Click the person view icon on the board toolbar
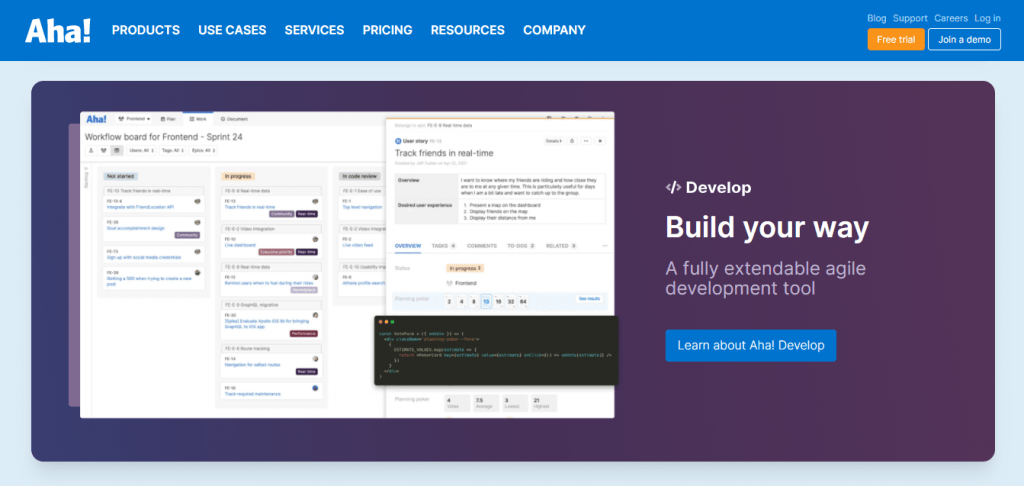The height and width of the screenshot is (486, 1024). tap(91, 150)
